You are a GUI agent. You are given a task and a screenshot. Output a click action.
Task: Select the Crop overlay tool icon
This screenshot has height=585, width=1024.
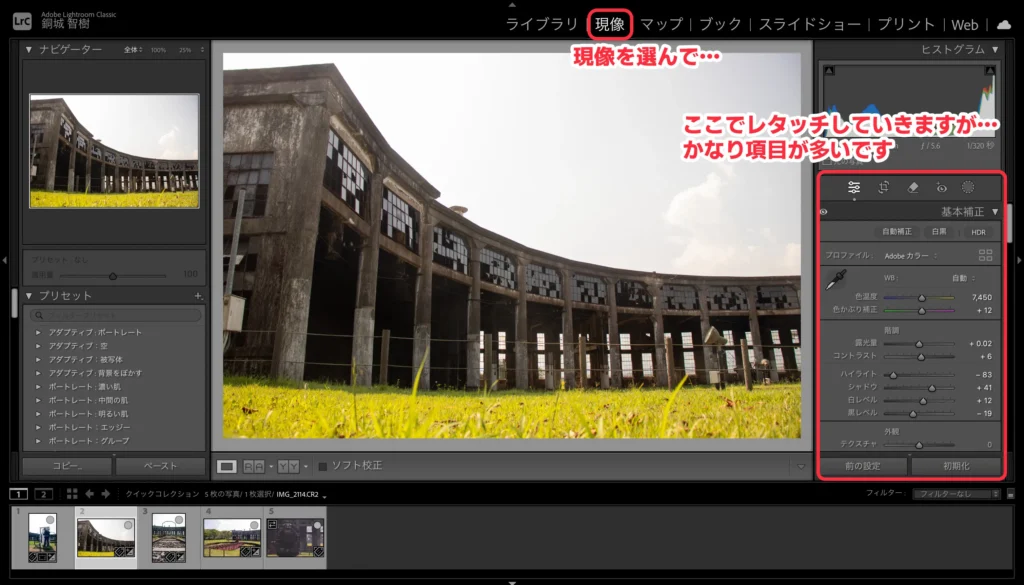pos(884,187)
